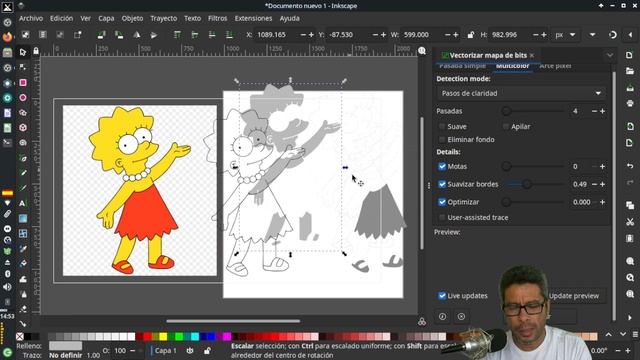
Task: Raise selection to top icon
Action: tap(177, 35)
